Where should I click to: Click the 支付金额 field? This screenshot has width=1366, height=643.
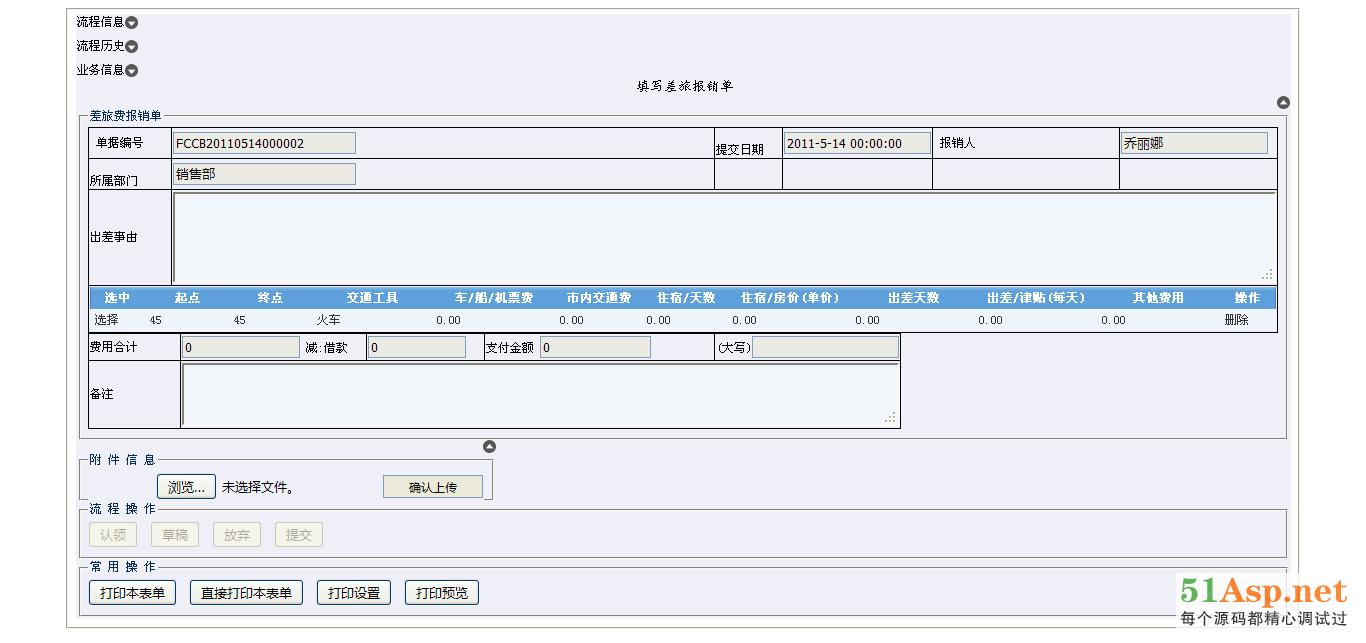595,348
